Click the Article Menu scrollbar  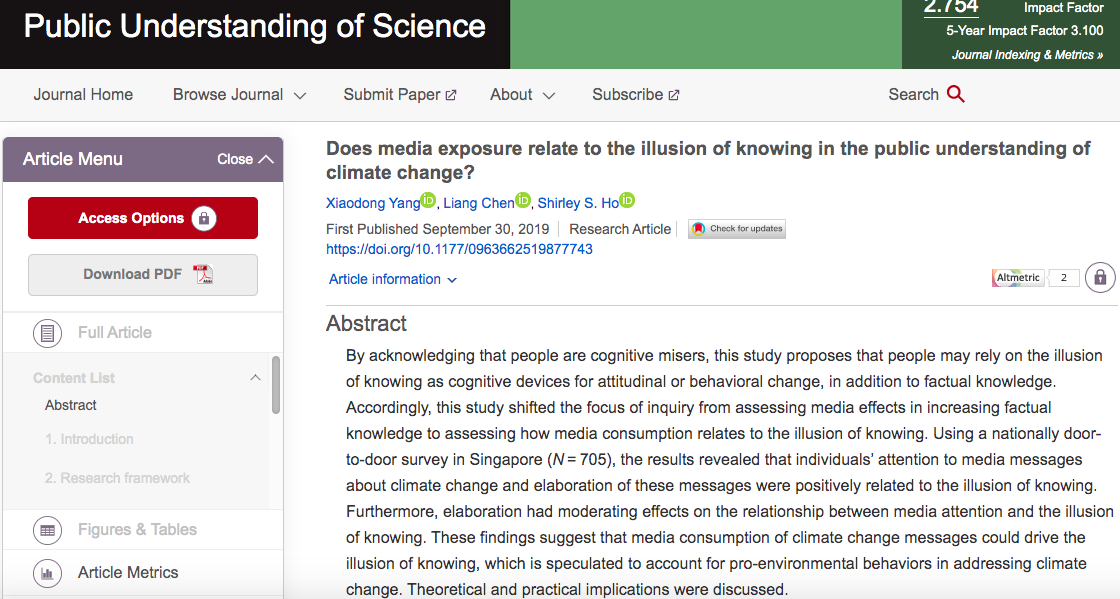[x=276, y=385]
